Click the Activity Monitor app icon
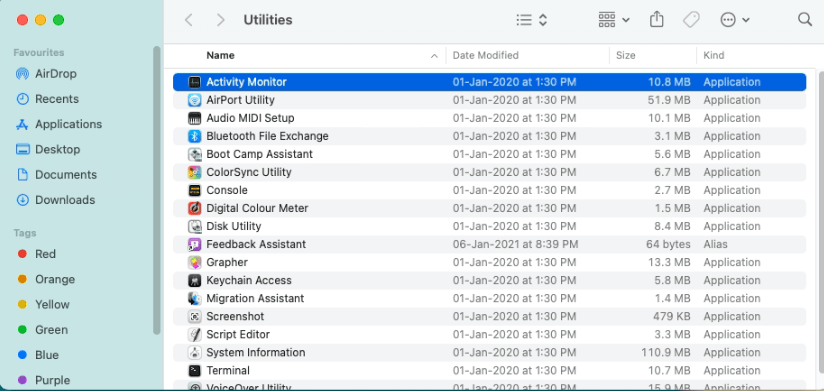Viewport: 824px width, 391px height. [194, 82]
